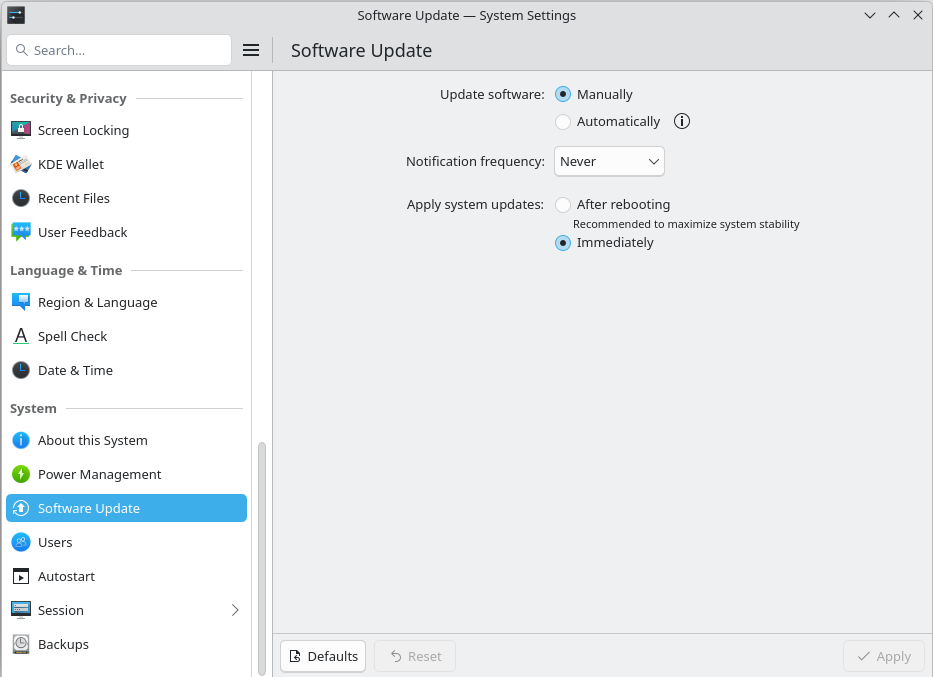Open Power Management via its green icon
933x677 pixels.
click(x=21, y=474)
